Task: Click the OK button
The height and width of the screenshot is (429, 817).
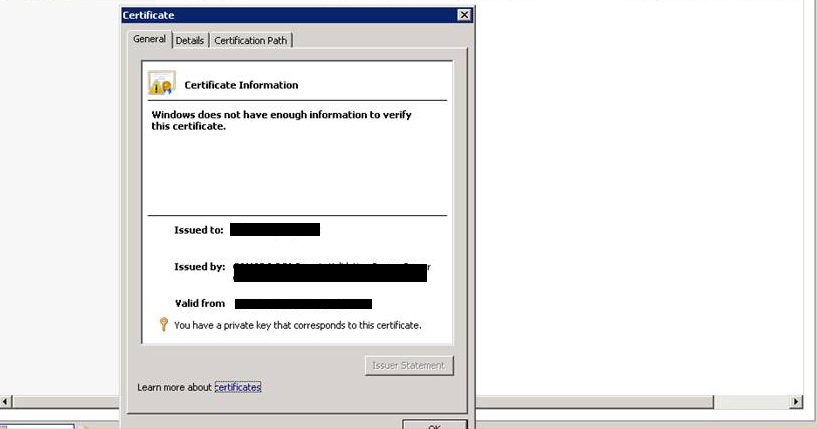Action: 434,425
